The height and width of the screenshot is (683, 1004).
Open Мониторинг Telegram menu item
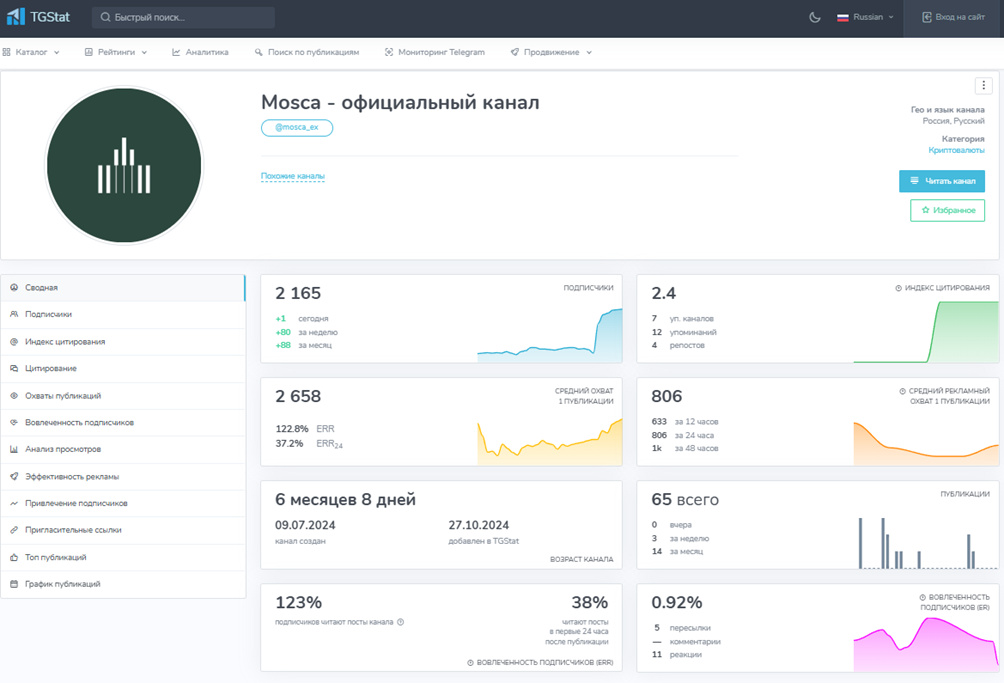pyautogui.click(x=435, y=52)
